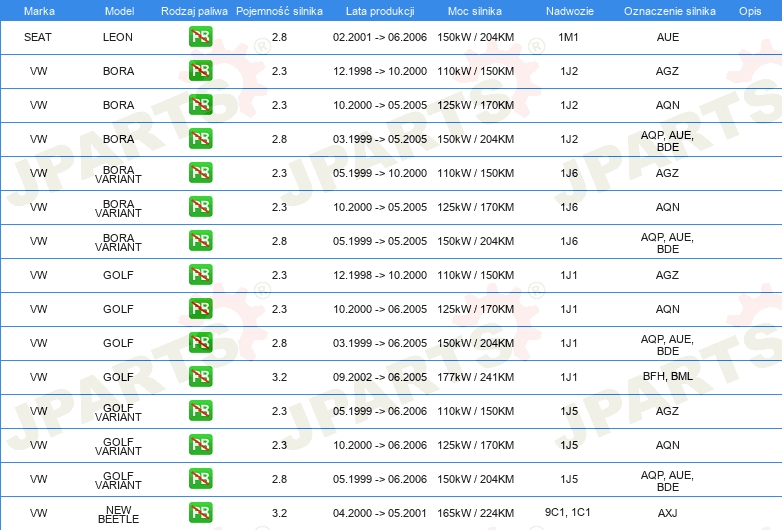Click the 'Pojemność silnika' column header
Screen dimensions: 782x530
click(x=279, y=11)
